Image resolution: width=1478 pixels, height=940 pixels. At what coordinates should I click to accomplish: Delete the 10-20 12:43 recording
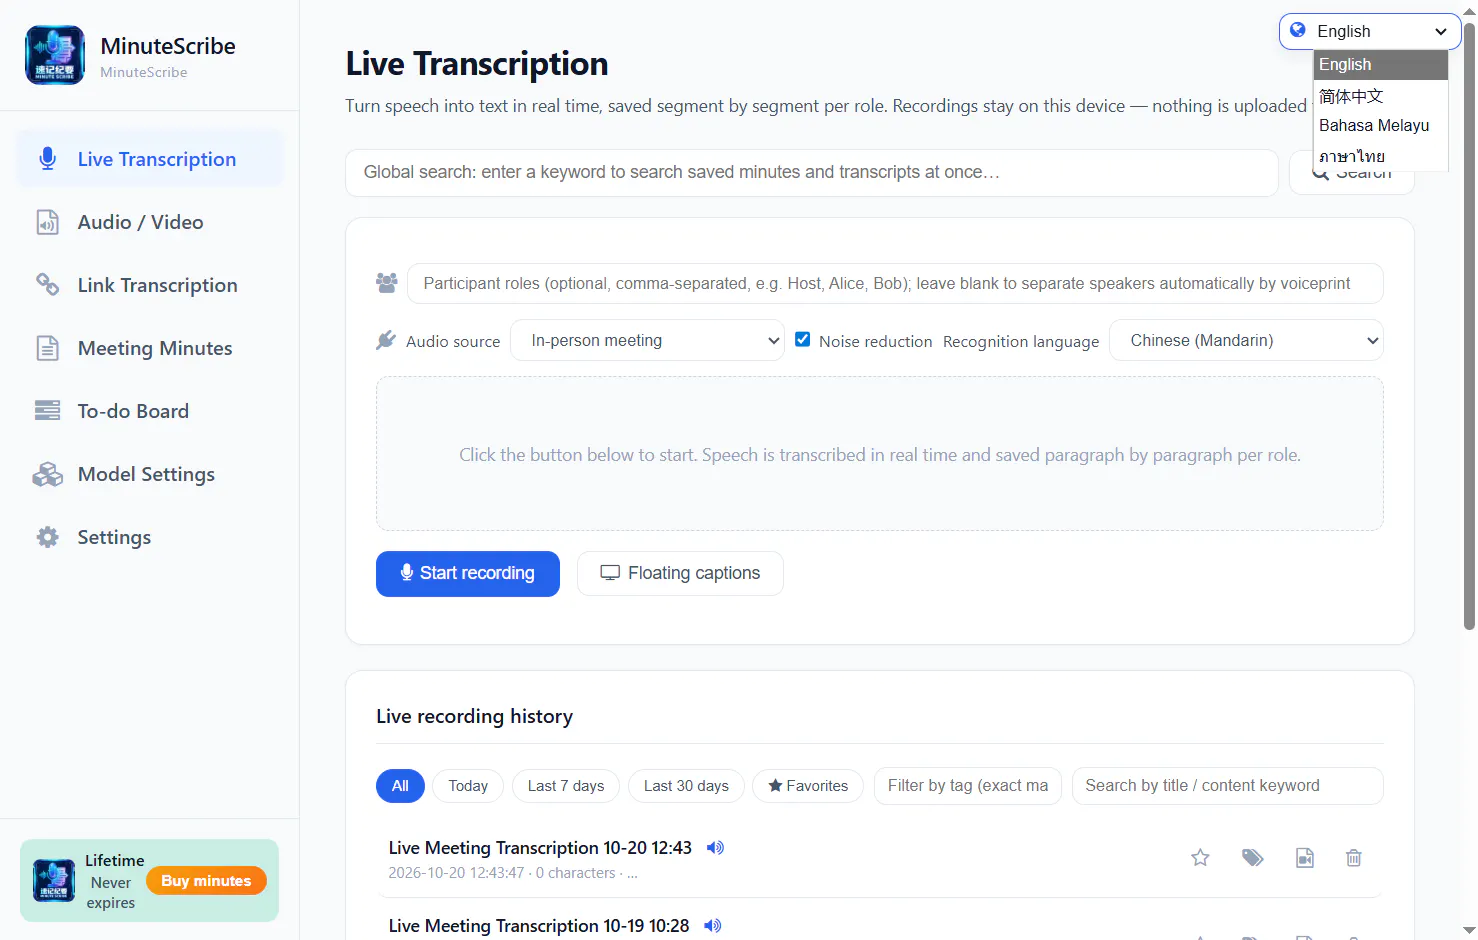1354,858
